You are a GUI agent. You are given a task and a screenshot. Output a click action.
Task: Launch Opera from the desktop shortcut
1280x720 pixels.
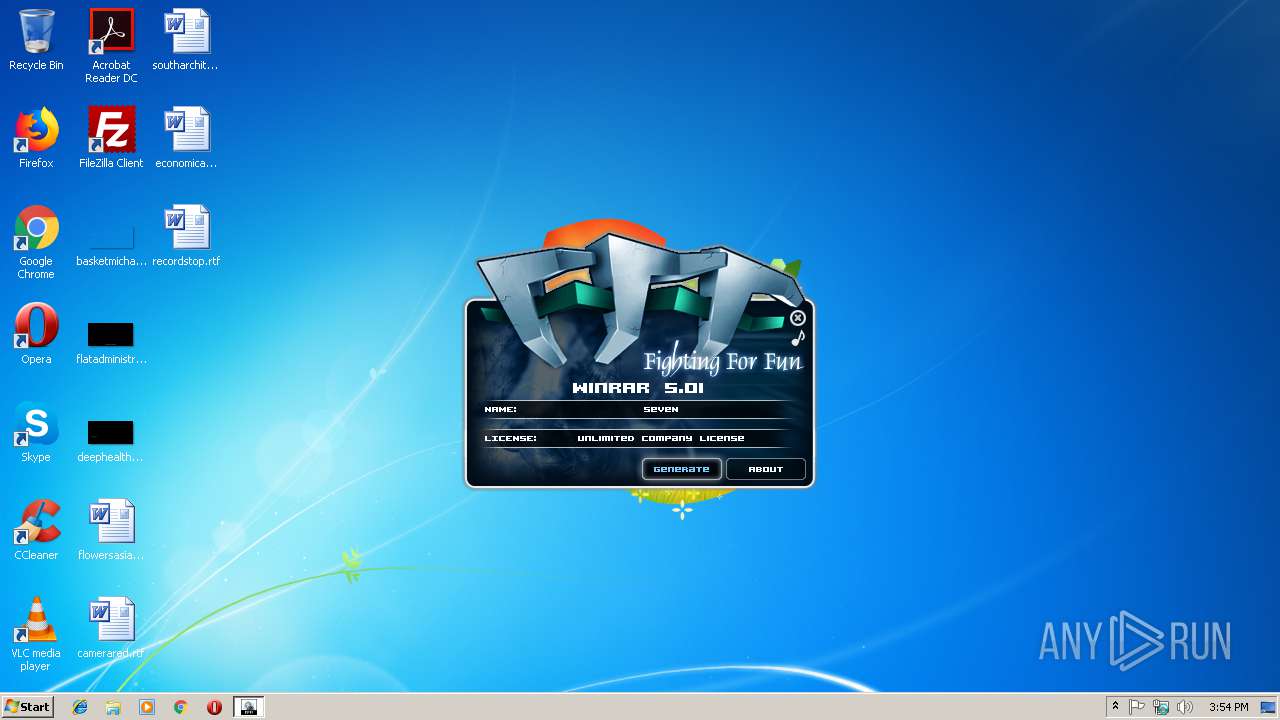point(36,334)
